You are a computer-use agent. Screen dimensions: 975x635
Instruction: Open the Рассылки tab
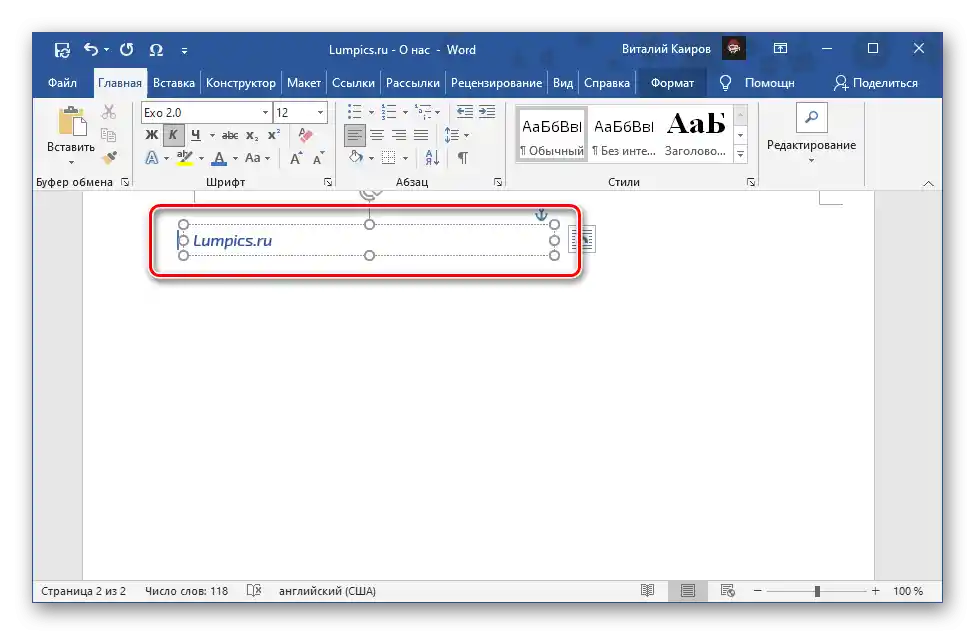tap(413, 83)
